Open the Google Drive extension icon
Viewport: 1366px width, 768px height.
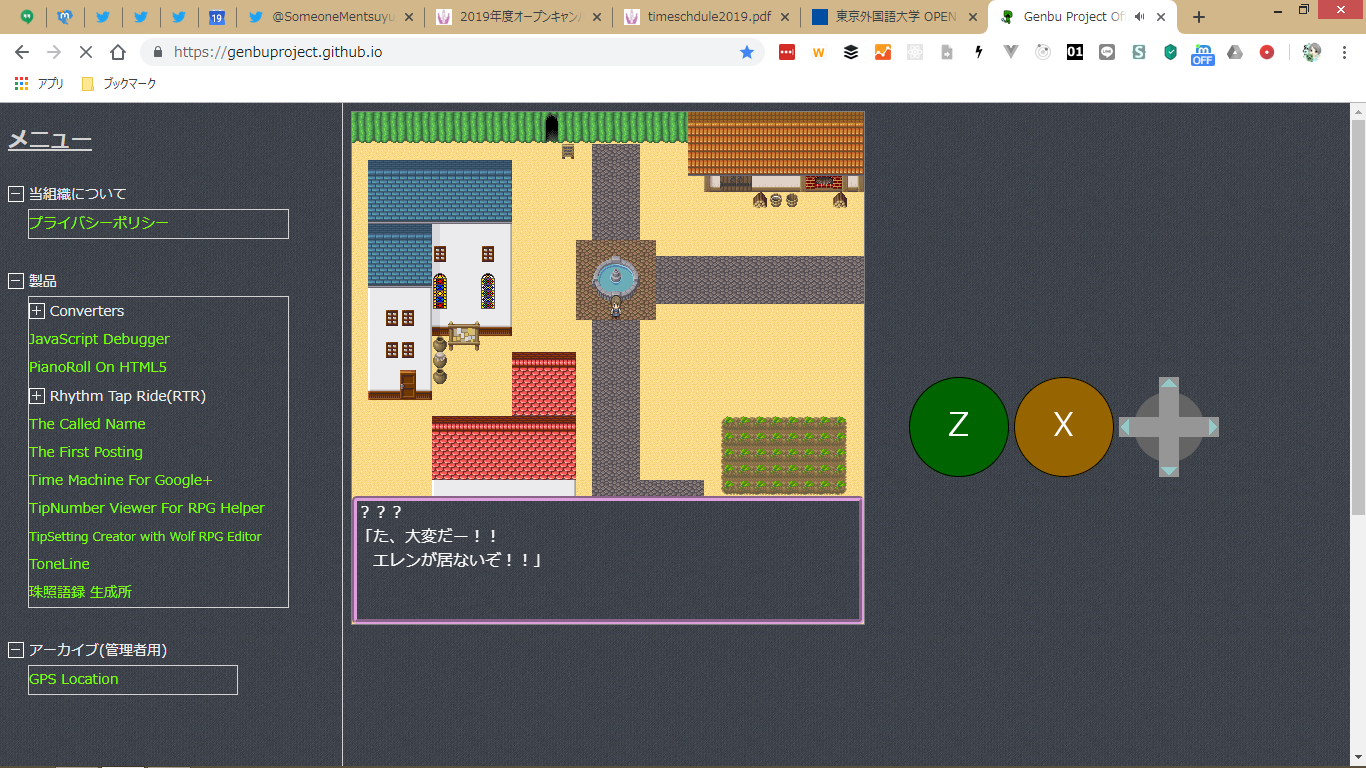tap(1235, 52)
